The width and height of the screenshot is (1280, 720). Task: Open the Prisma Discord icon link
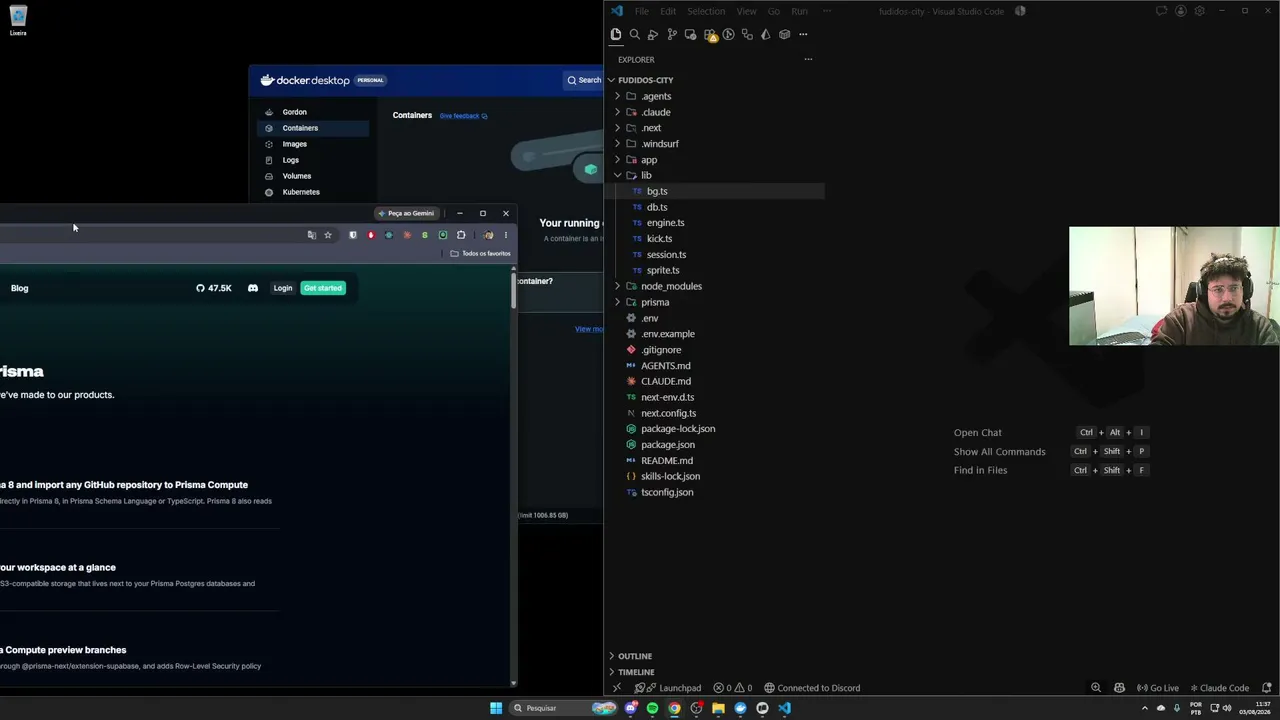pyautogui.click(x=253, y=288)
